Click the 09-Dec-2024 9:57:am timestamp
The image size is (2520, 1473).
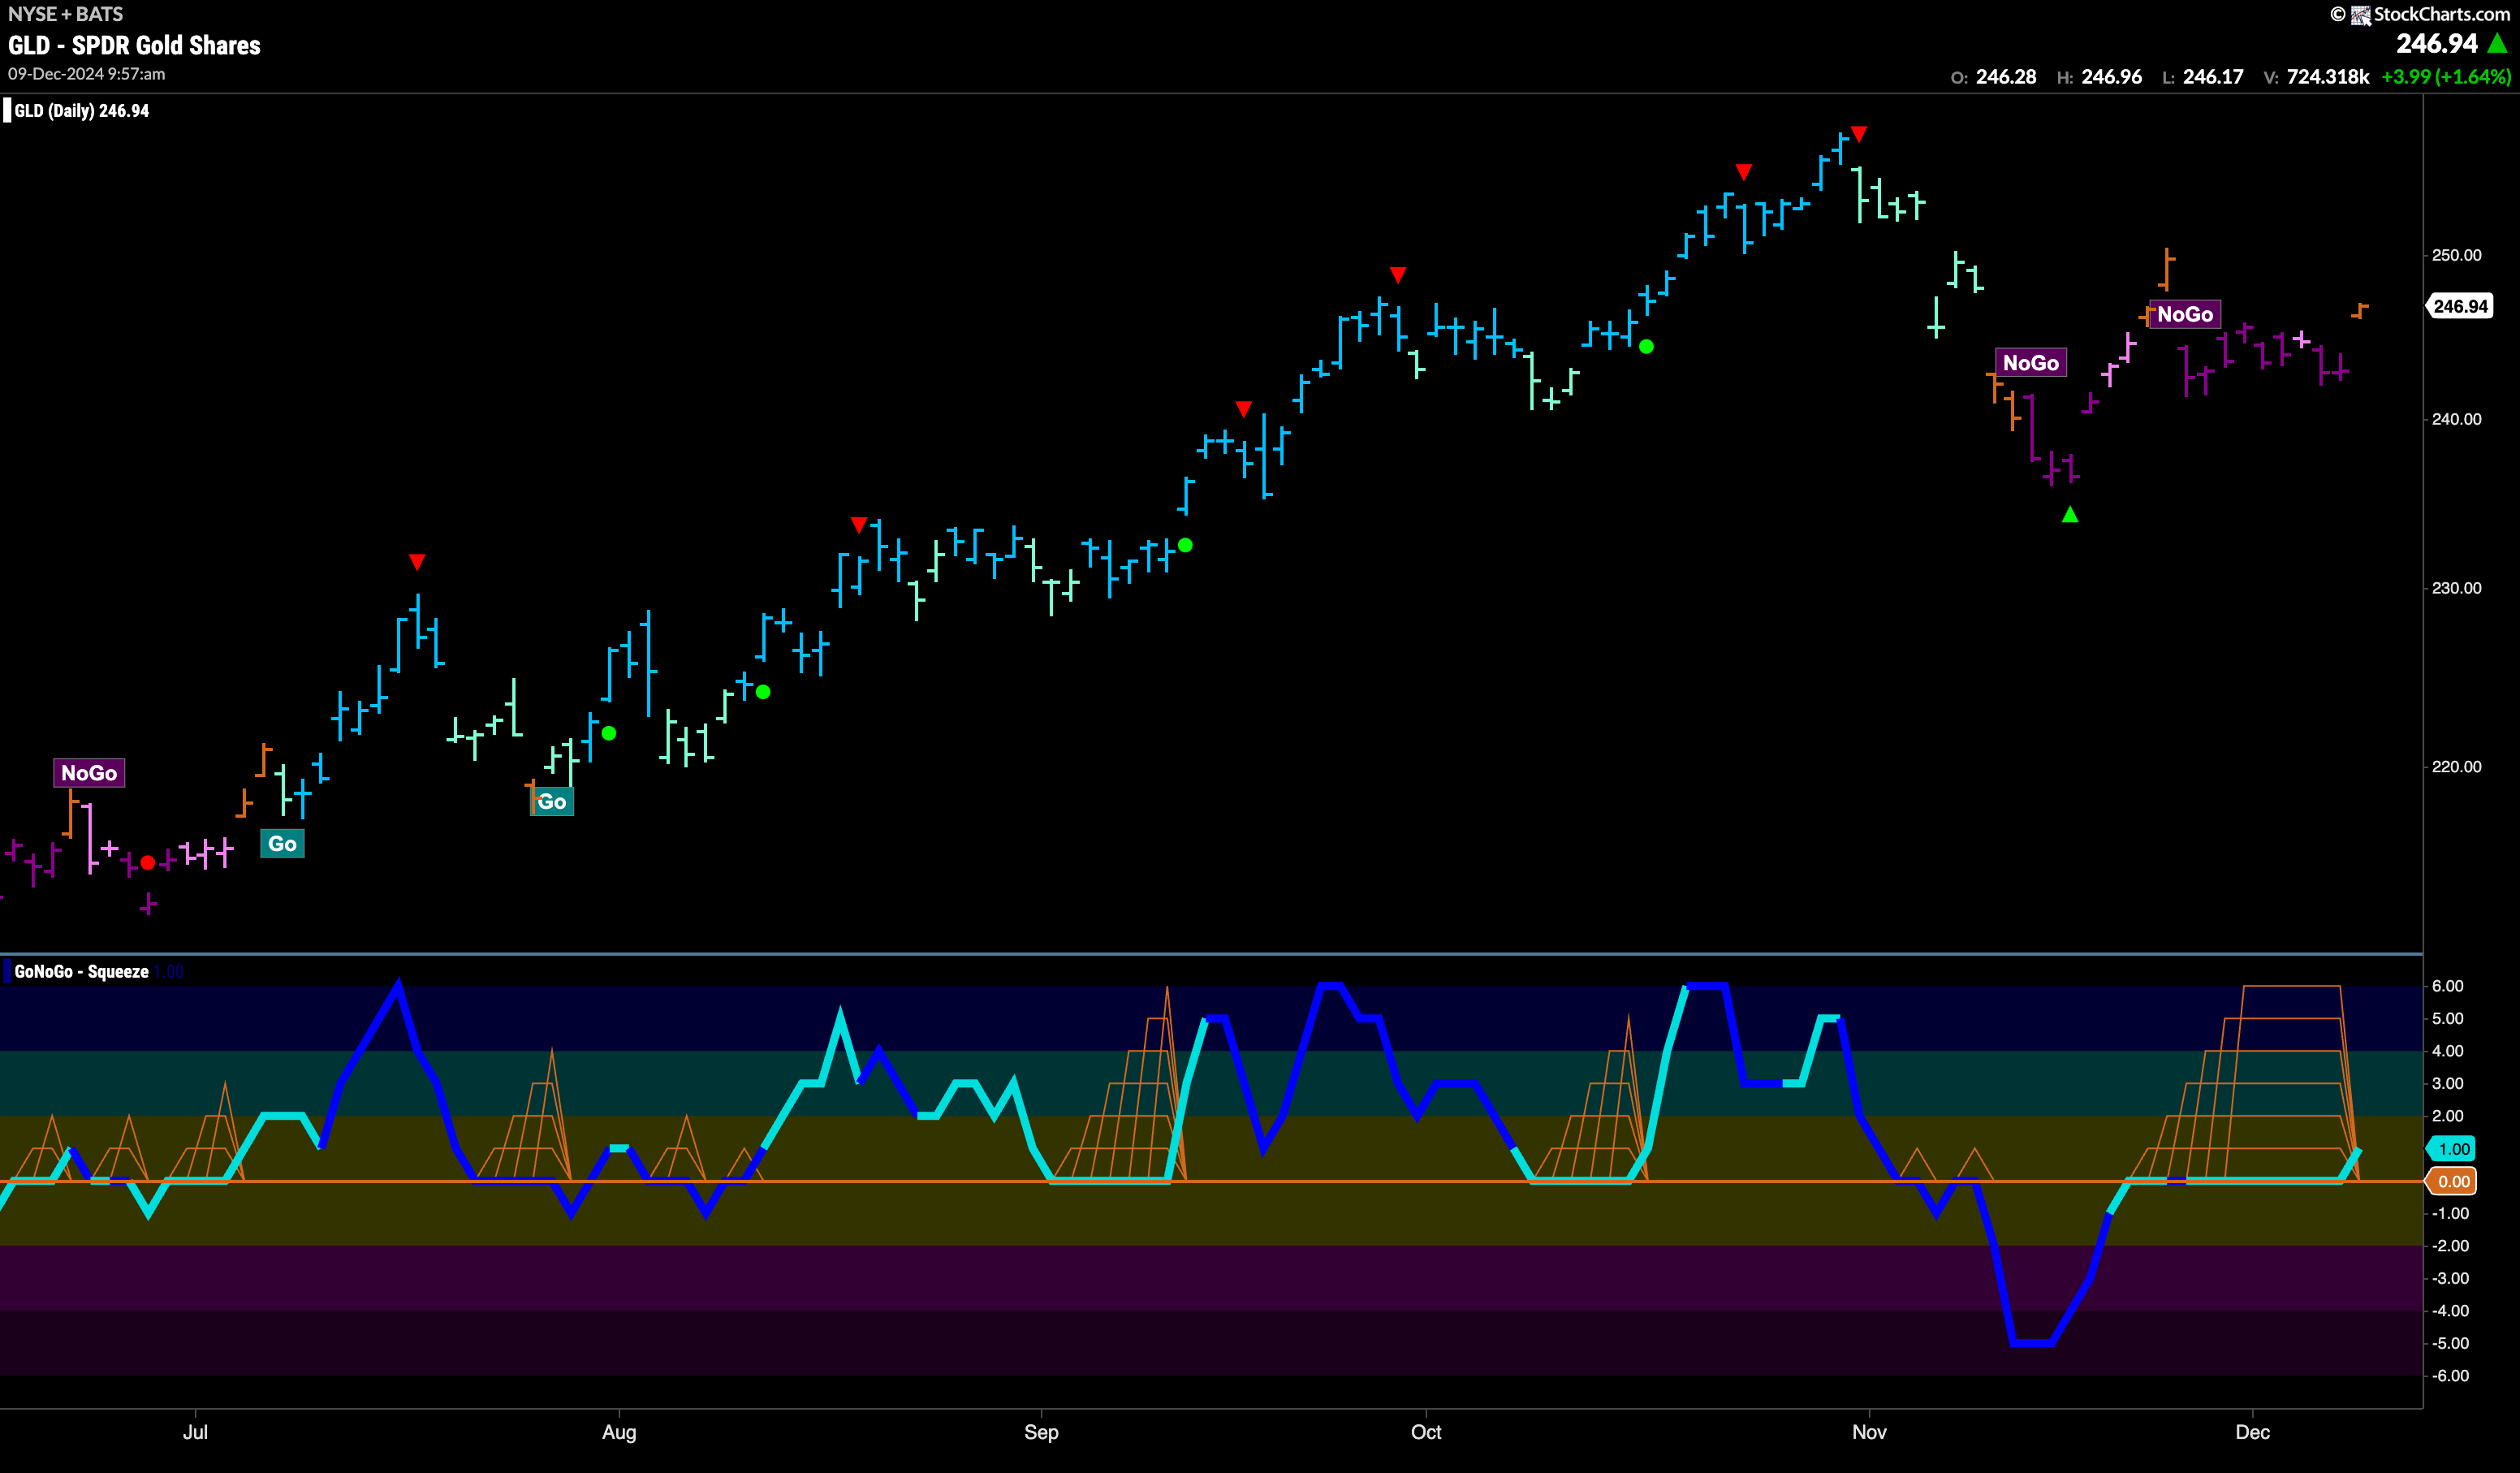pos(87,74)
